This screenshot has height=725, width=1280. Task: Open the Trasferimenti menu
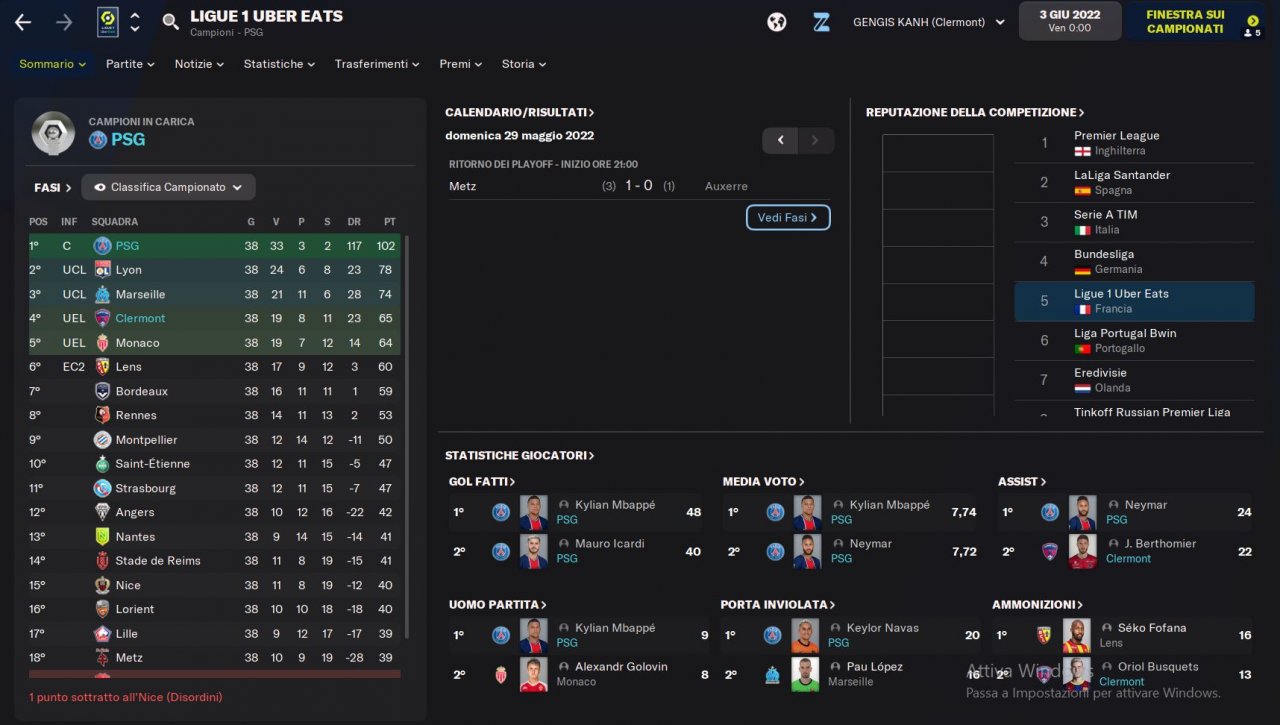(377, 64)
